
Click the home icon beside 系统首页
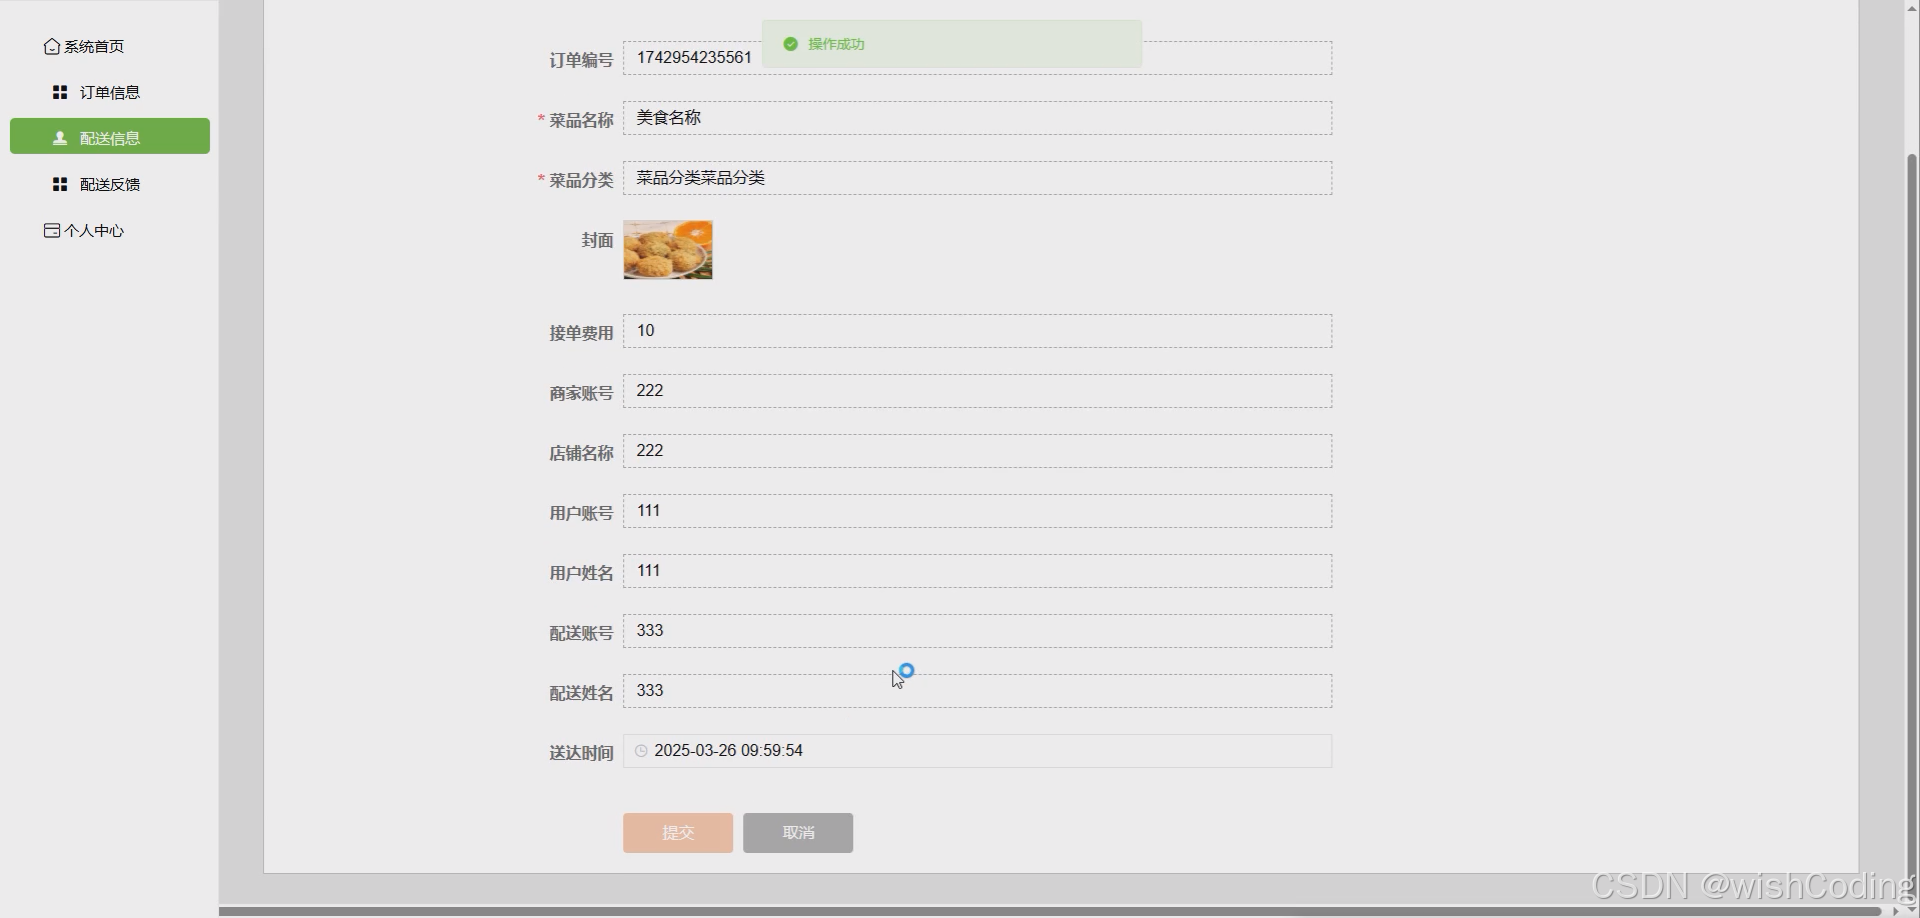coord(51,46)
